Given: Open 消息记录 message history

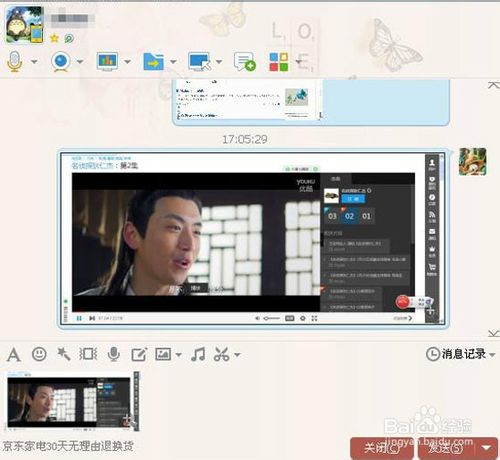Looking at the screenshot, I should tap(456, 354).
